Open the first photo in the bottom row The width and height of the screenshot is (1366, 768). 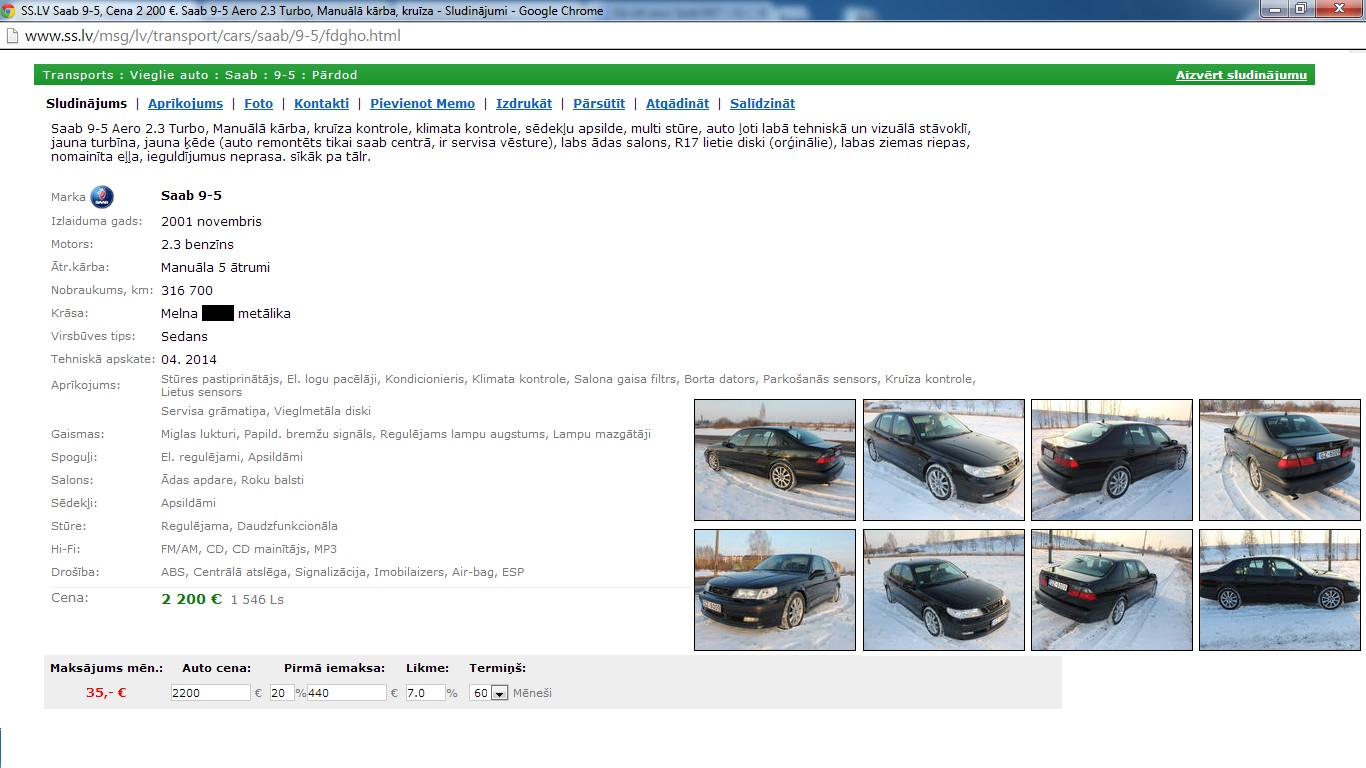tap(775, 590)
